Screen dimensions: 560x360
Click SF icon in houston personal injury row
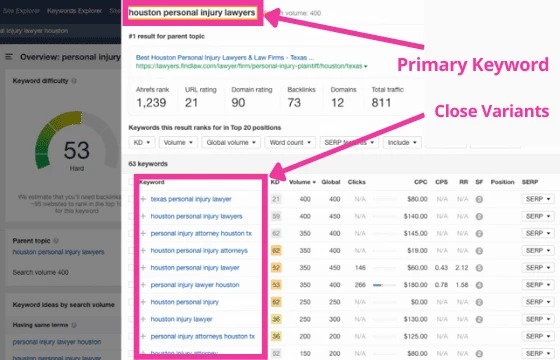click(479, 302)
